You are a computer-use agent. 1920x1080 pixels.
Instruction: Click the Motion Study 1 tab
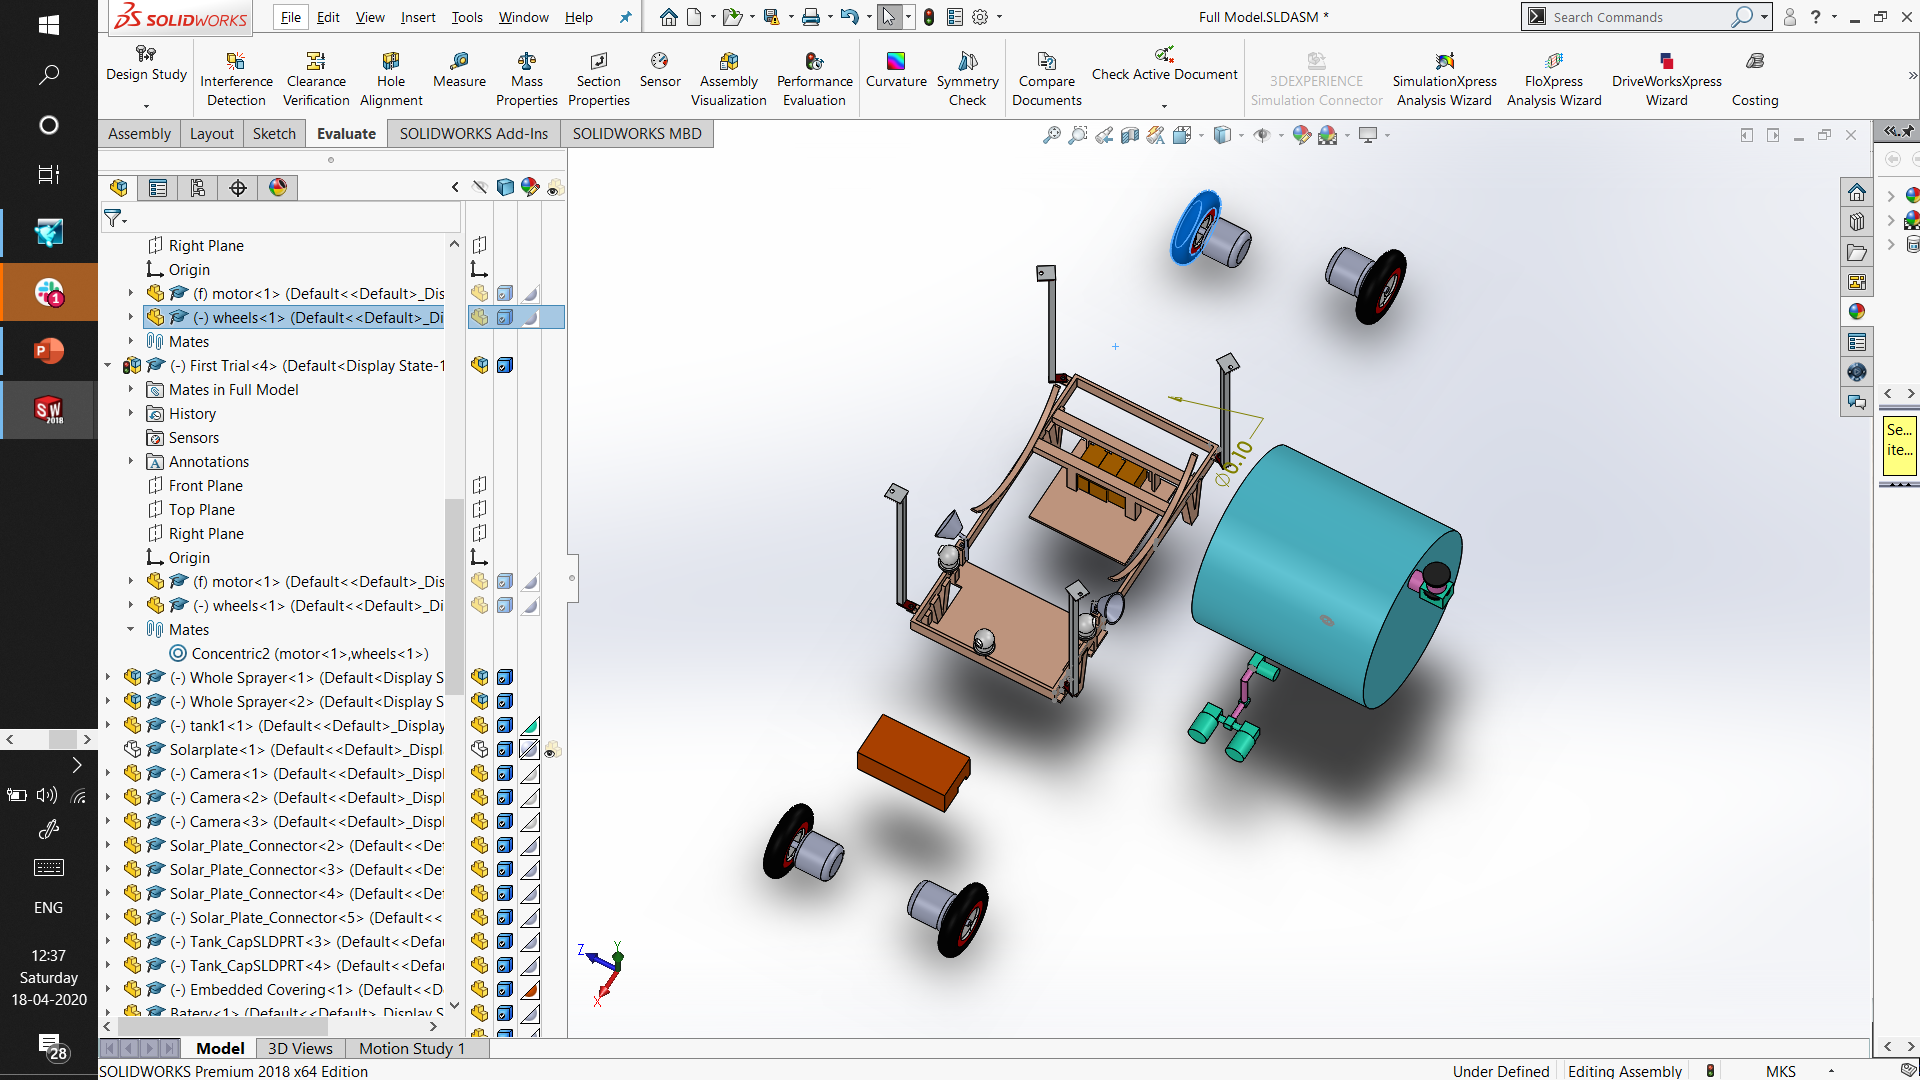(x=411, y=1048)
